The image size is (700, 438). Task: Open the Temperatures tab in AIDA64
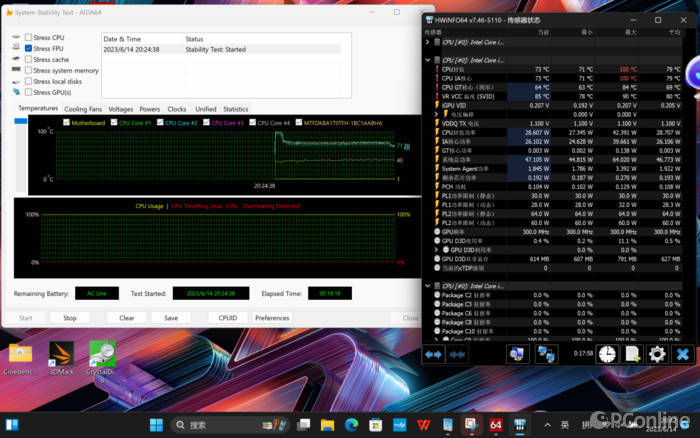pos(38,108)
